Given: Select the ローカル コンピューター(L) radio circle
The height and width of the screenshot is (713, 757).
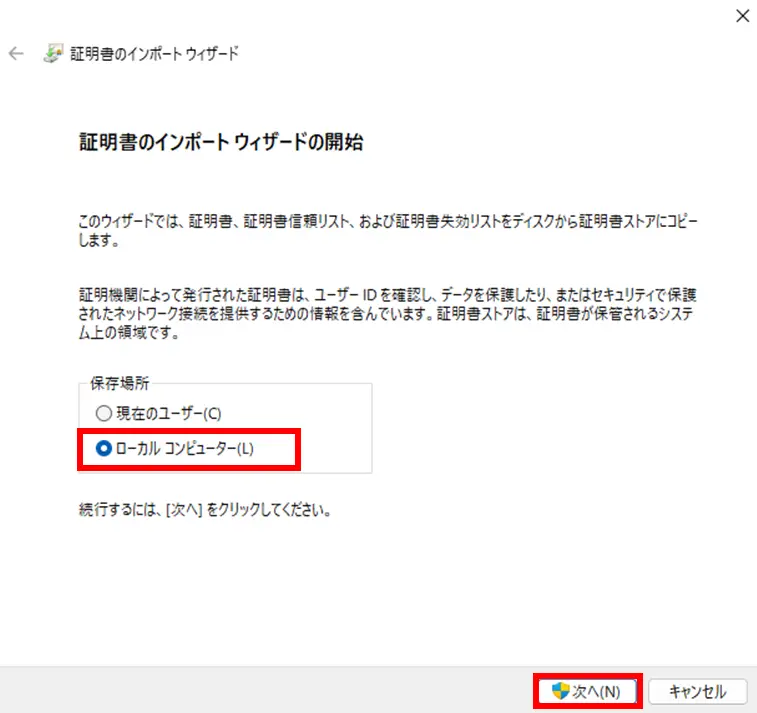Looking at the screenshot, I should (103, 448).
